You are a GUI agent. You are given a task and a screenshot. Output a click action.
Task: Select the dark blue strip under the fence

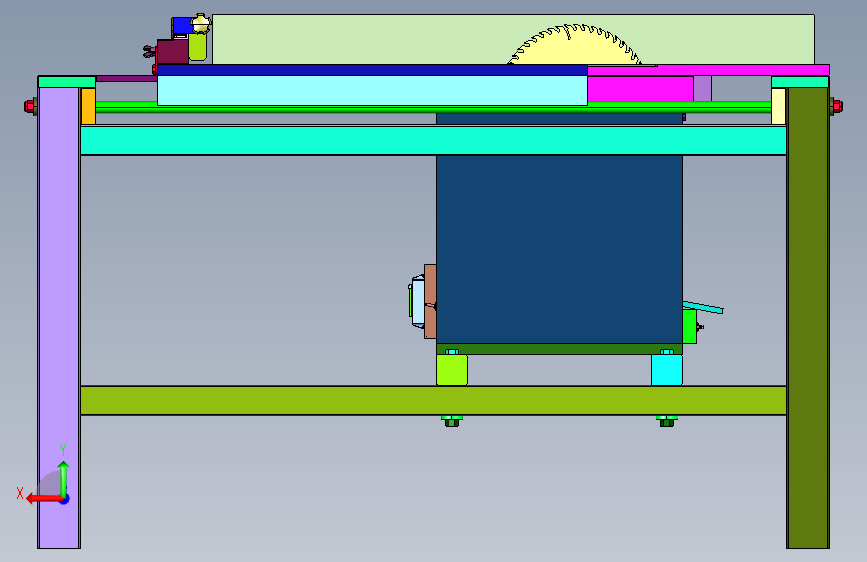tap(372, 70)
